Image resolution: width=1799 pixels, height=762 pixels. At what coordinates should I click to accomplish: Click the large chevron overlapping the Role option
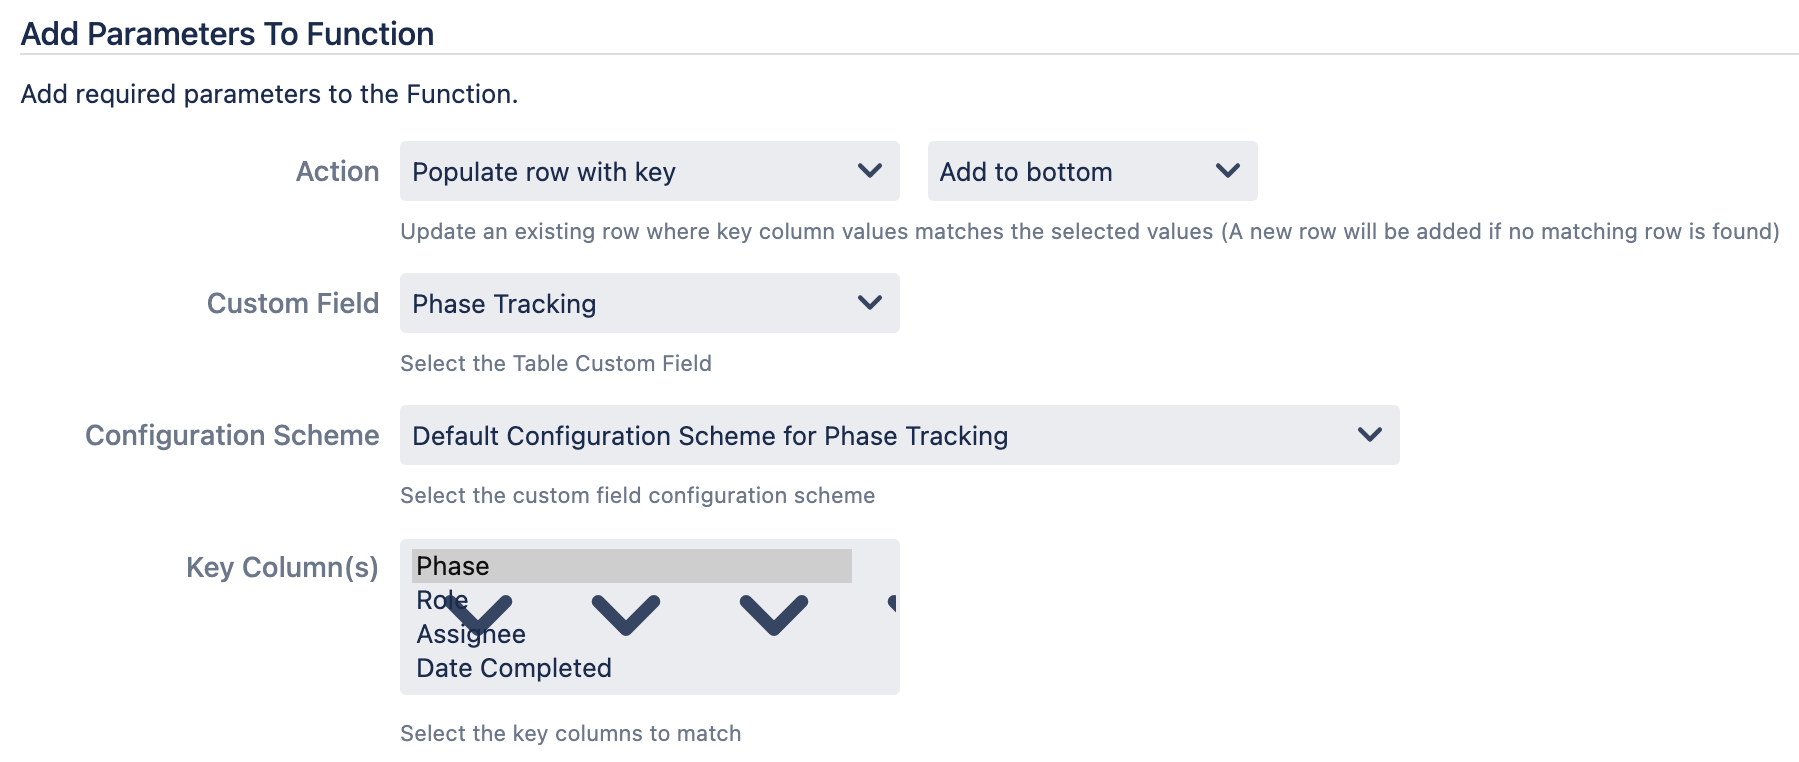480,614
